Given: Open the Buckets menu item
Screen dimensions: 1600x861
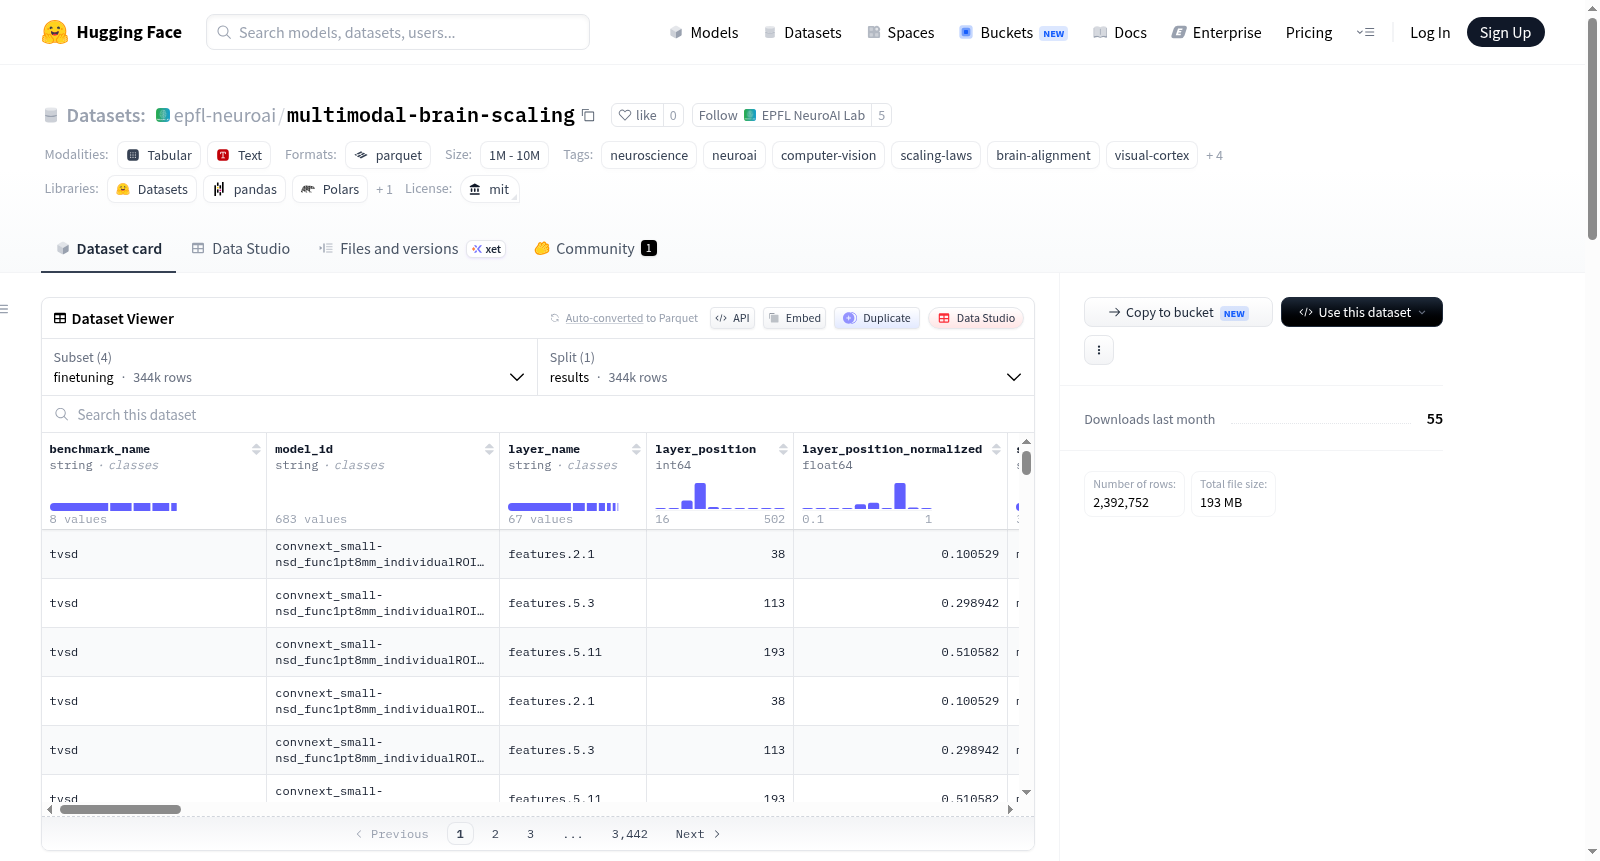Looking at the screenshot, I should click(x=1013, y=32).
